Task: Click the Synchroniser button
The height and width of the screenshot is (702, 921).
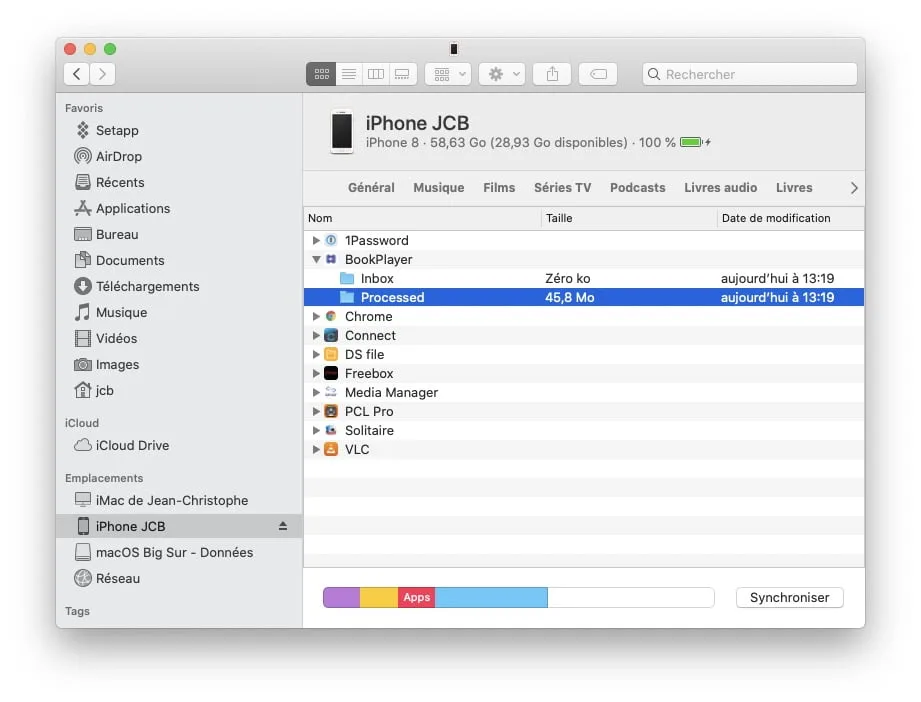Action: pos(789,597)
